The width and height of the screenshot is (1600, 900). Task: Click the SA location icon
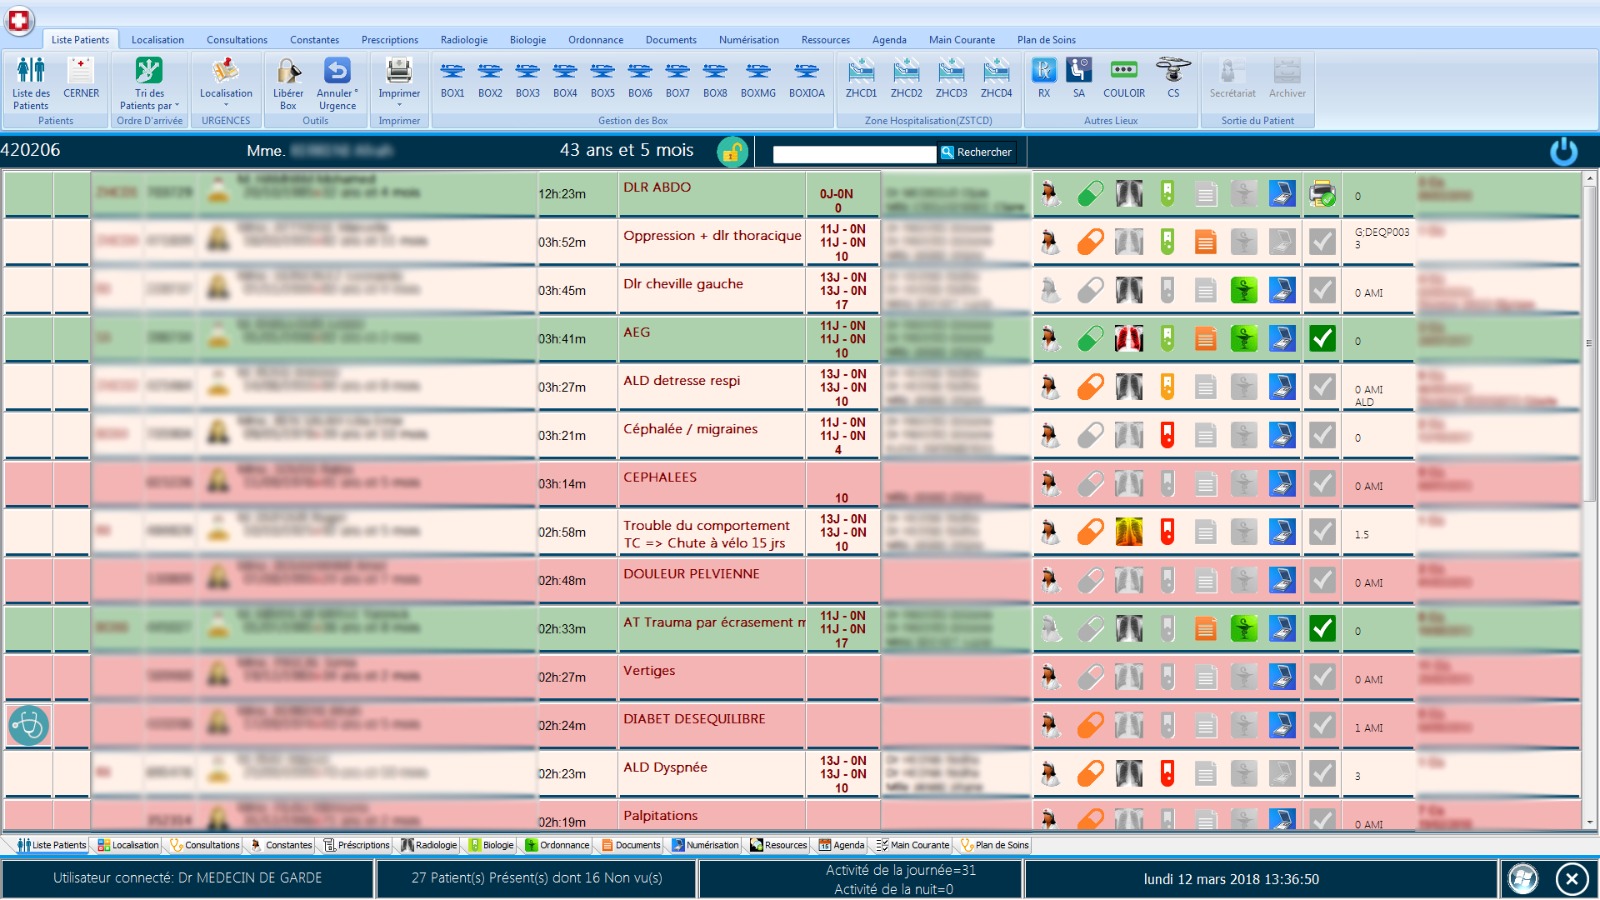(x=1079, y=79)
